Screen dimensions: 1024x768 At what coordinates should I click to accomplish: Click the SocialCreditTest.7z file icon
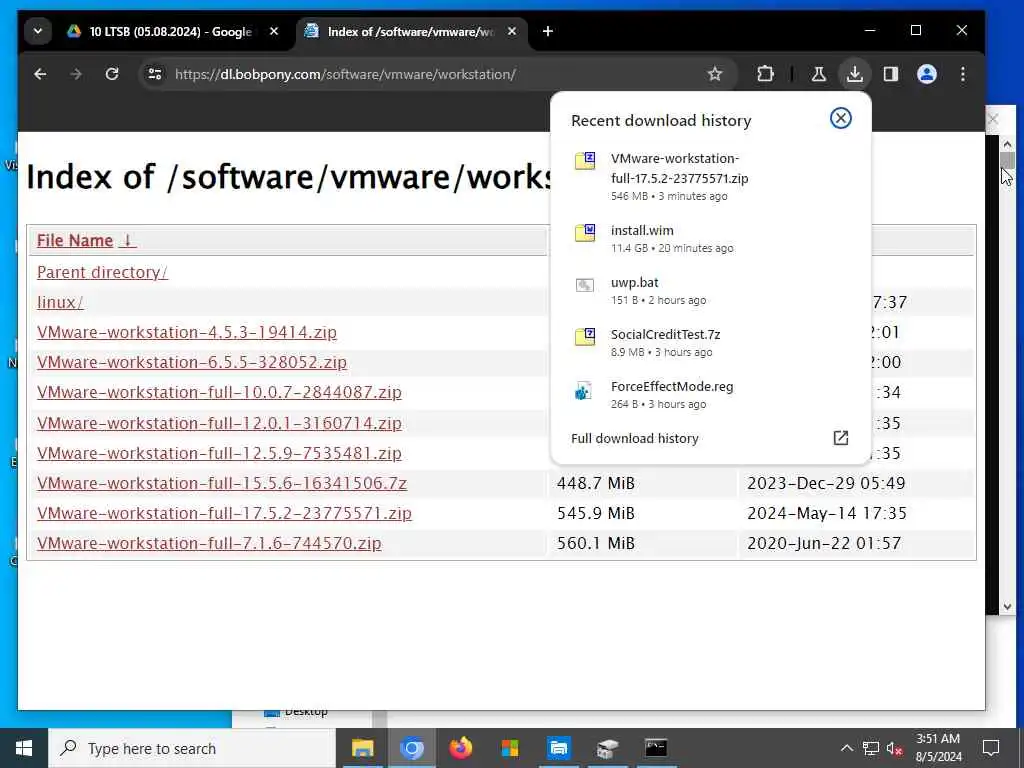tap(584, 336)
